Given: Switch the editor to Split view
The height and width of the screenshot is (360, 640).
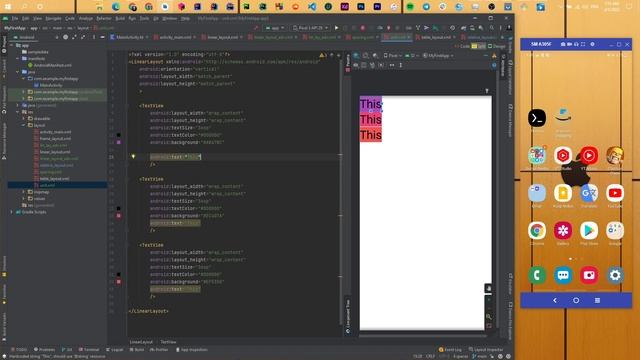Looking at the screenshot, I should click(479, 46).
